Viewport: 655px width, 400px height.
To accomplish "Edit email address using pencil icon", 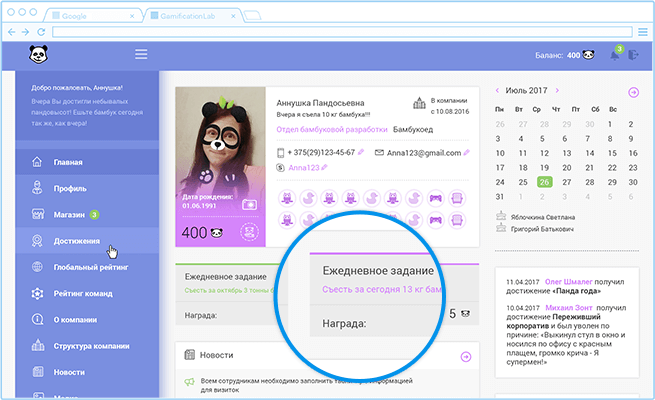I will point(466,152).
